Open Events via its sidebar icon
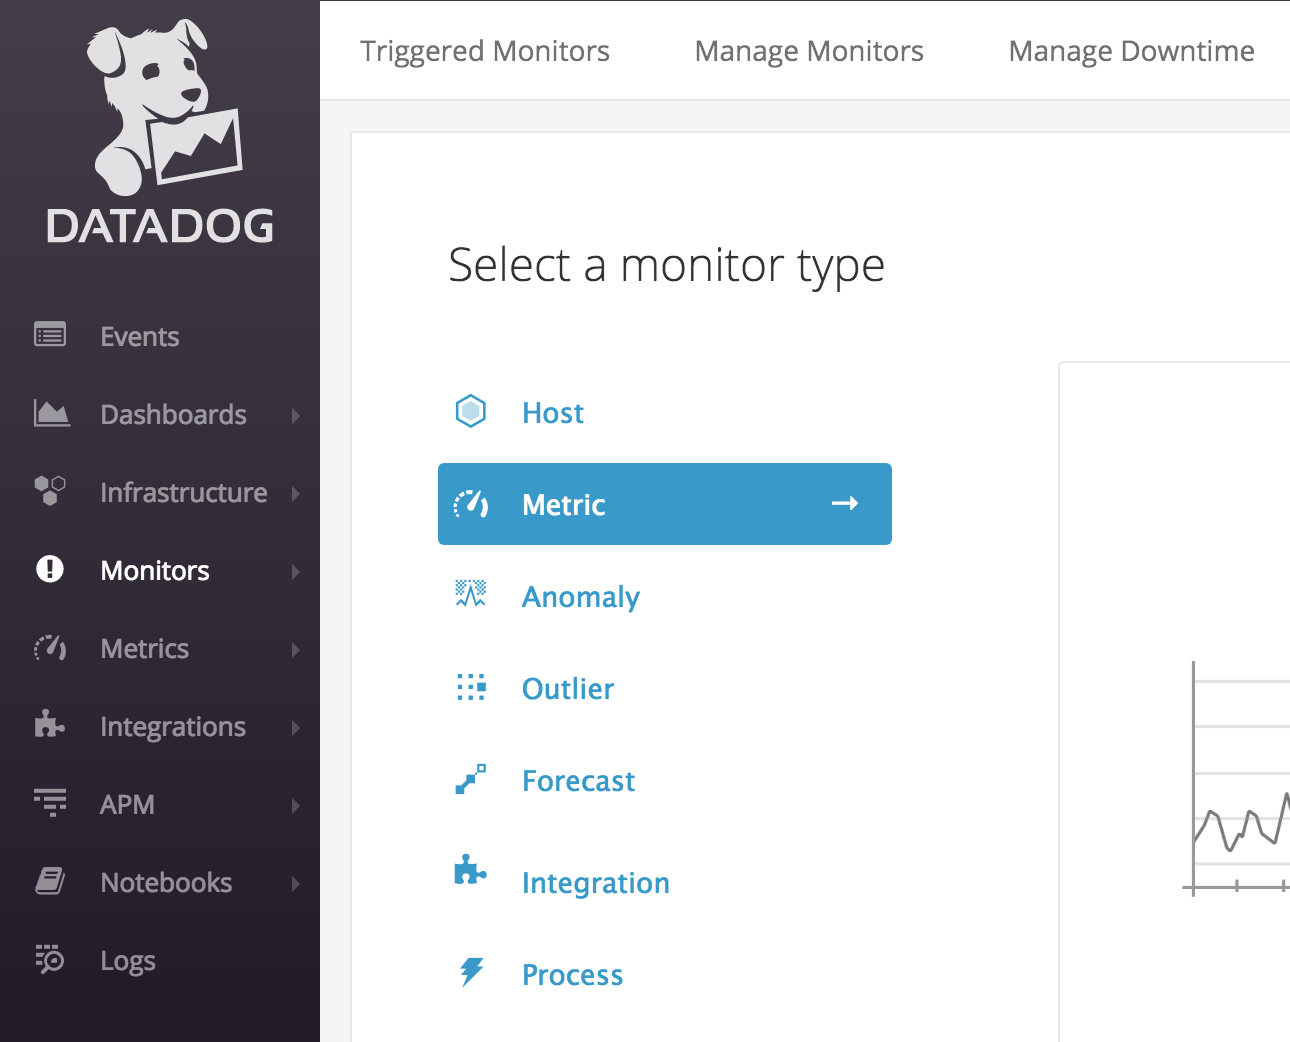1290x1042 pixels. [x=50, y=335]
